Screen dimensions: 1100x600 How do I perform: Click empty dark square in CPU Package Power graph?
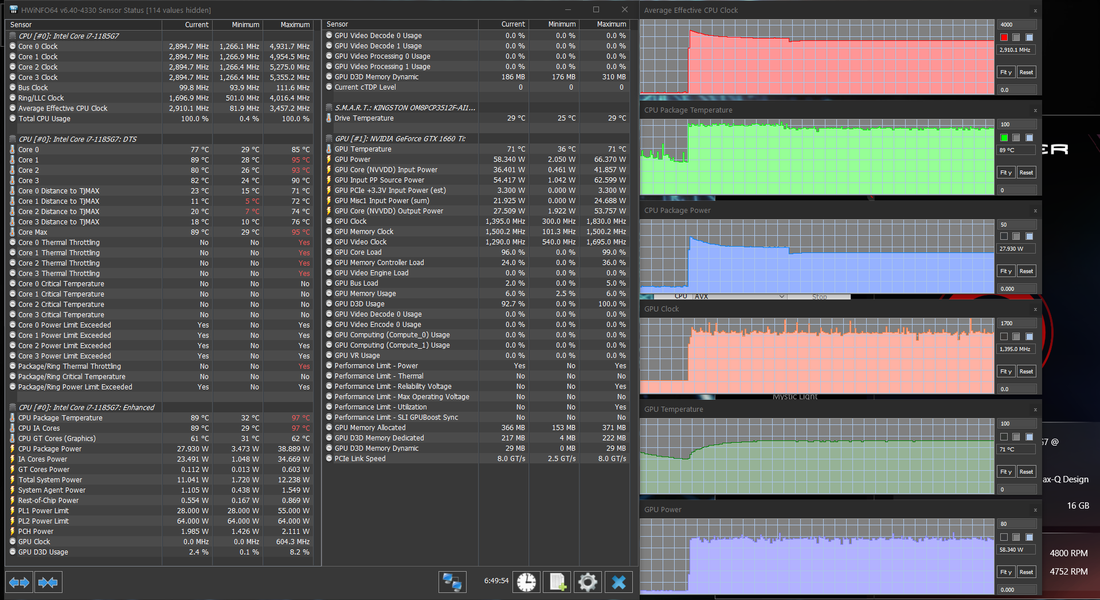coord(1004,236)
